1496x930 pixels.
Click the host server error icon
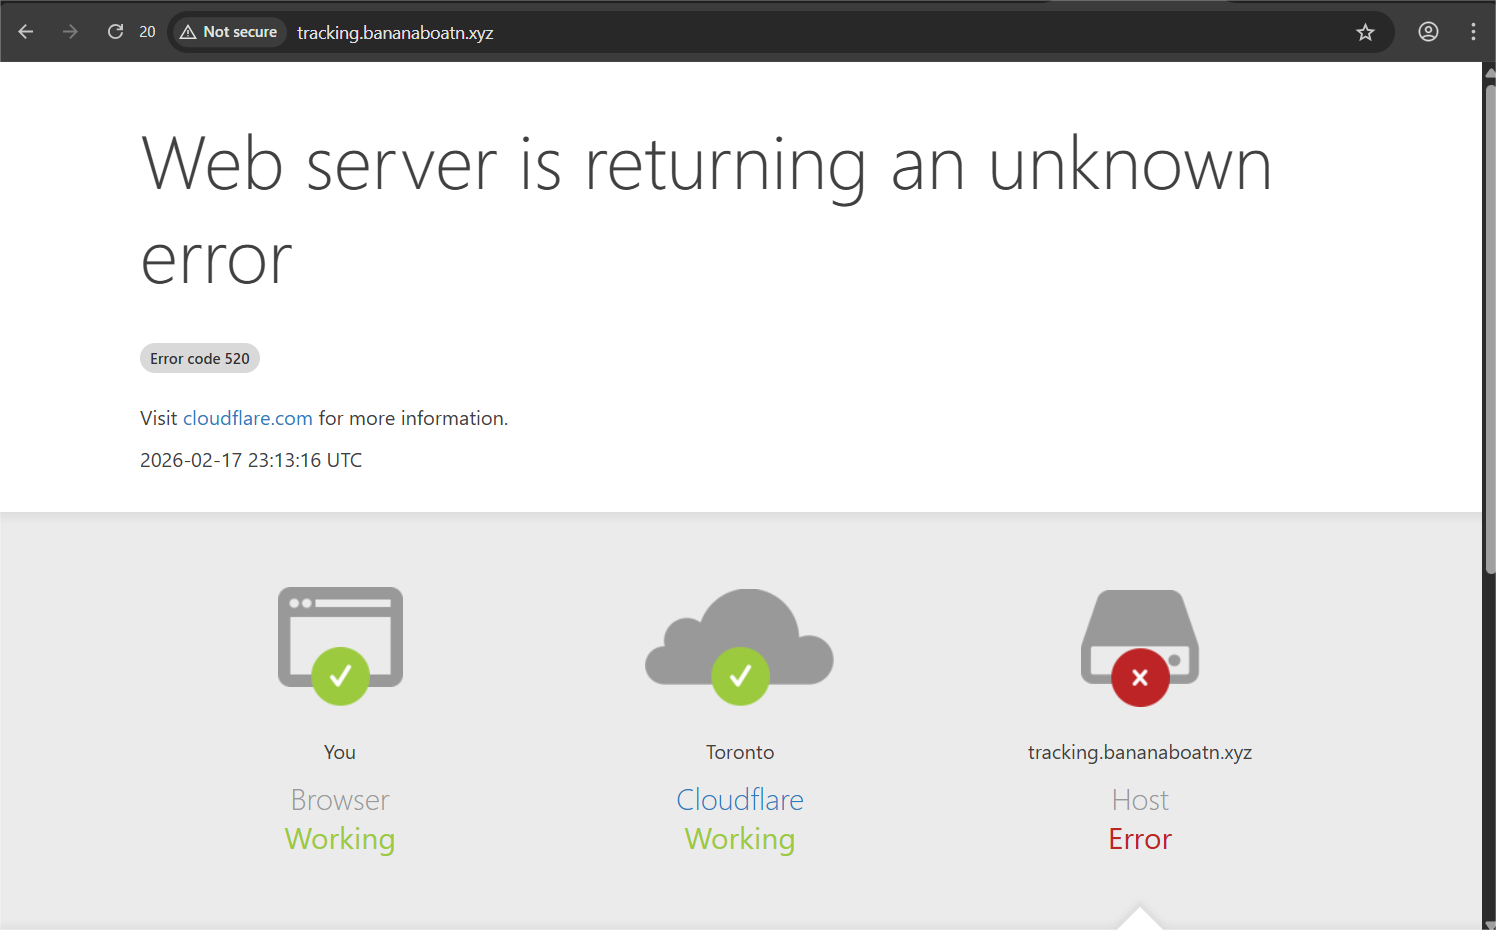(1140, 646)
